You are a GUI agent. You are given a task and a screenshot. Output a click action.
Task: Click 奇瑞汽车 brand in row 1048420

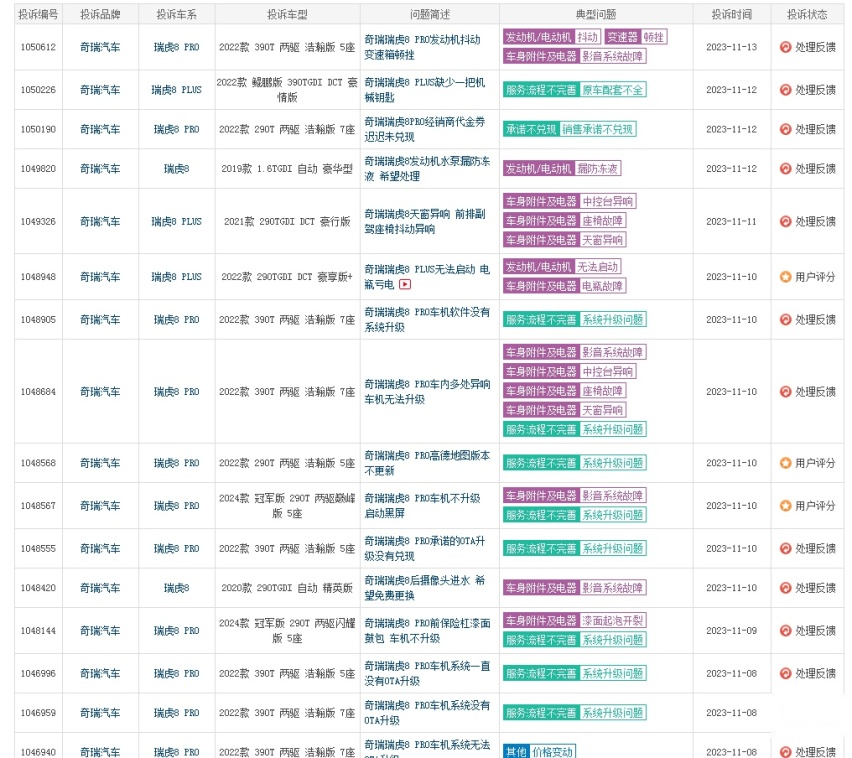(x=100, y=588)
